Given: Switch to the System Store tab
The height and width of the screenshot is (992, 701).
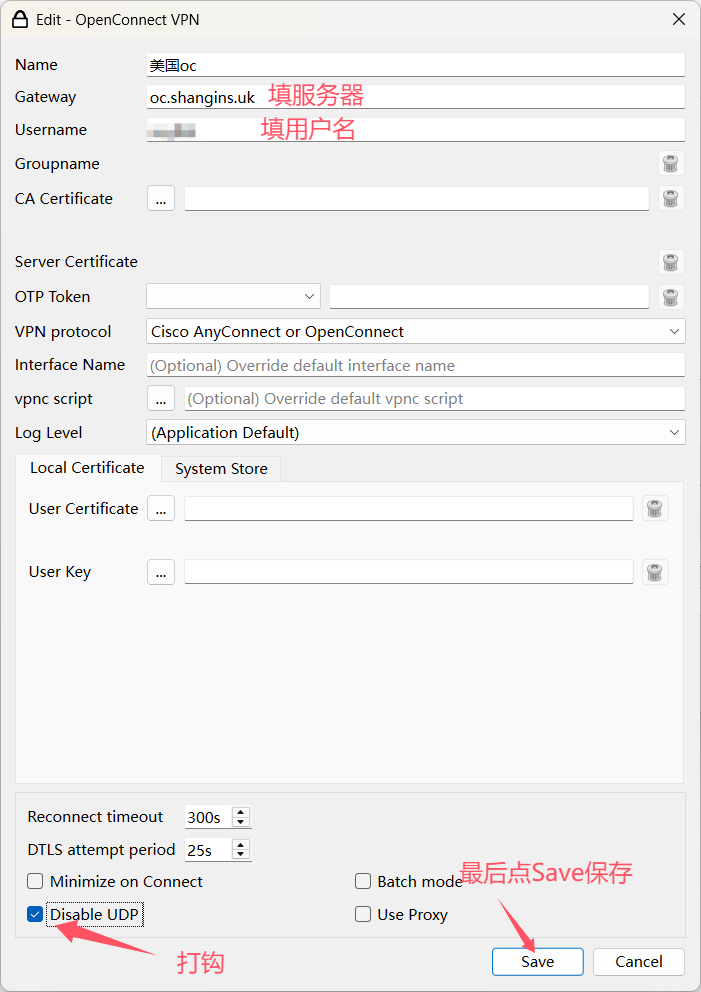Looking at the screenshot, I should tap(221, 468).
